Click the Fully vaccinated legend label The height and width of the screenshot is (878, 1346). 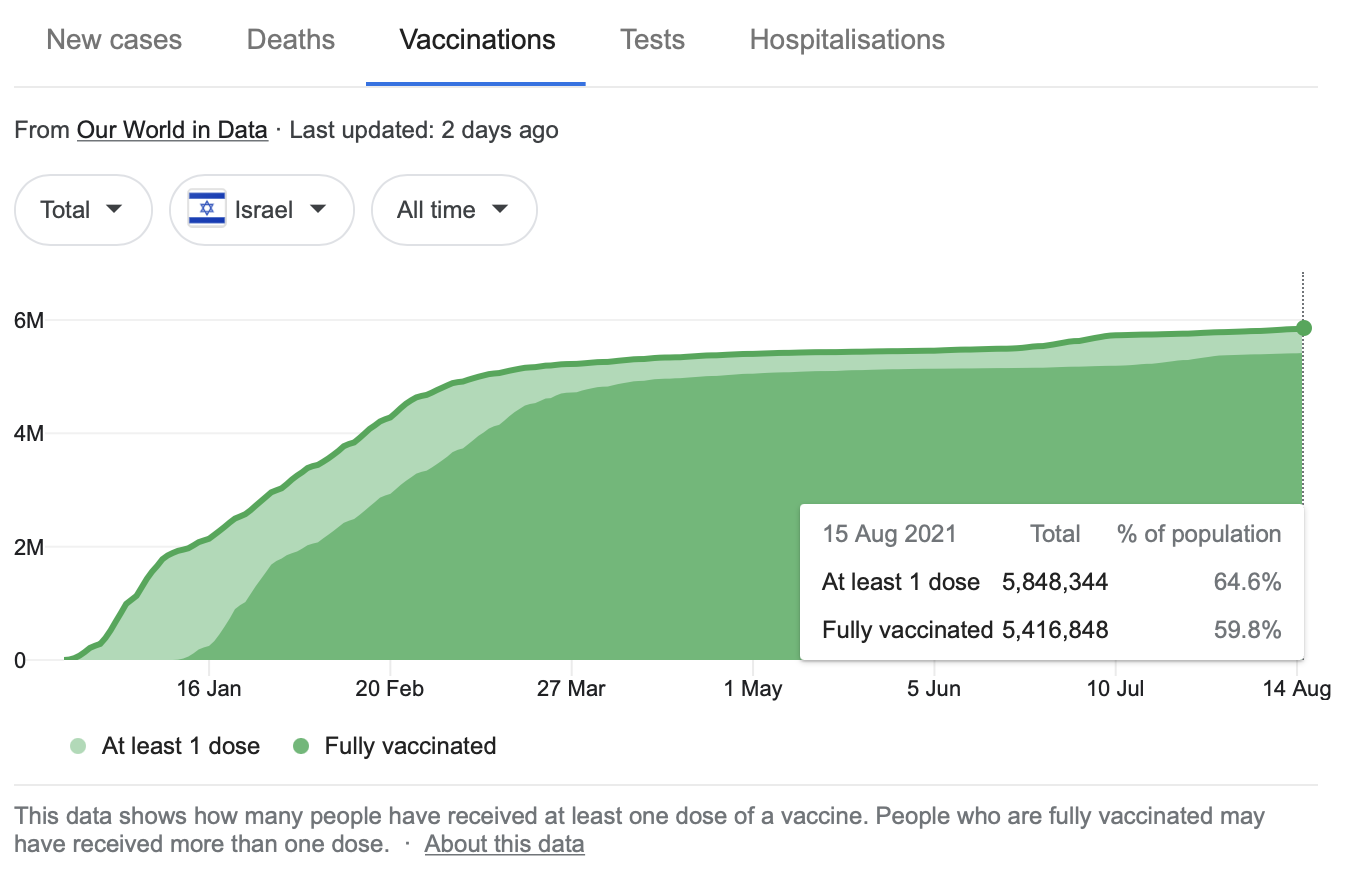pyautogui.click(x=410, y=746)
